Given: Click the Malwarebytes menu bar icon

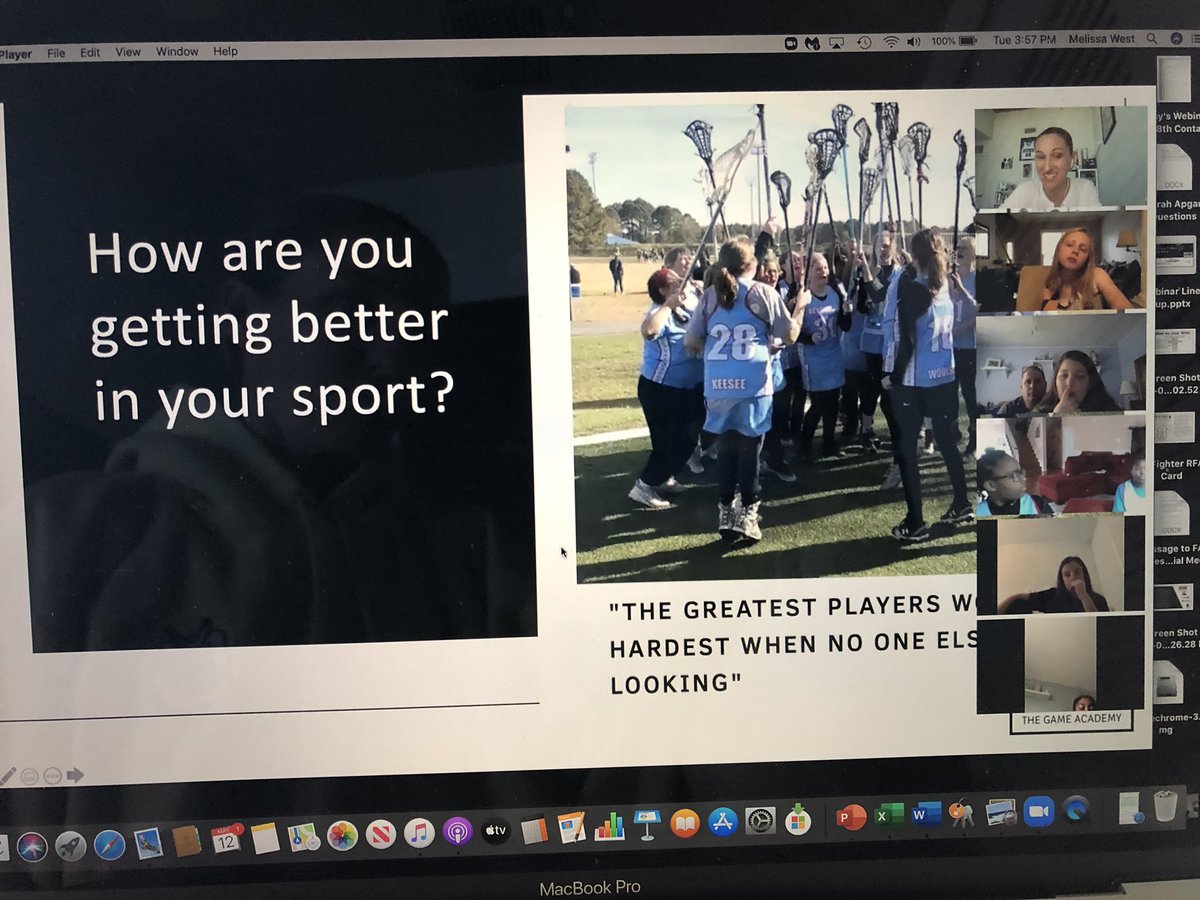Looking at the screenshot, I should (813, 42).
